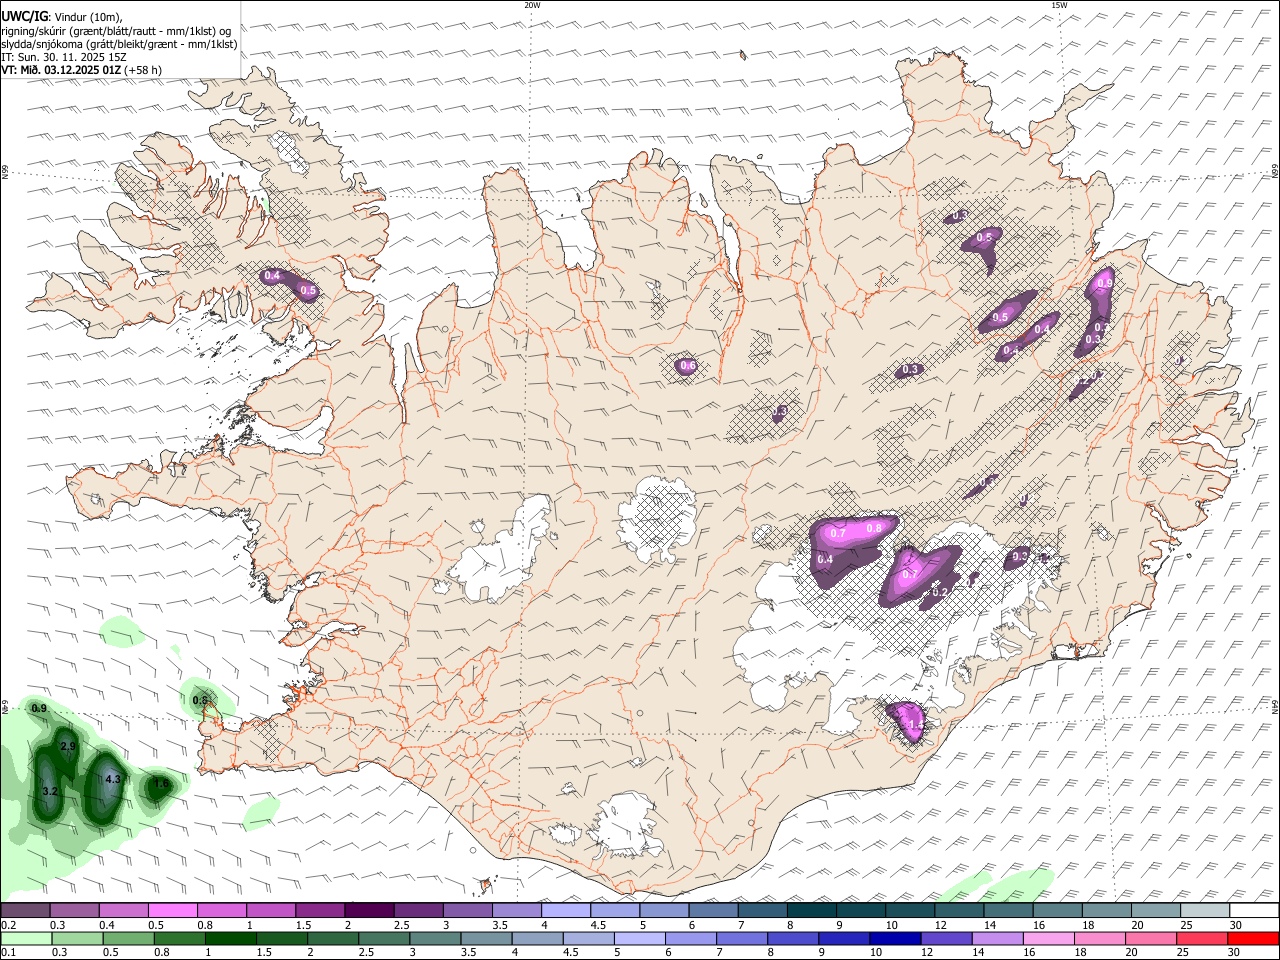Screen dimensions: 1280x960
Task: Click the '12' label under the upper legend bar
Action: pos(939,925)
